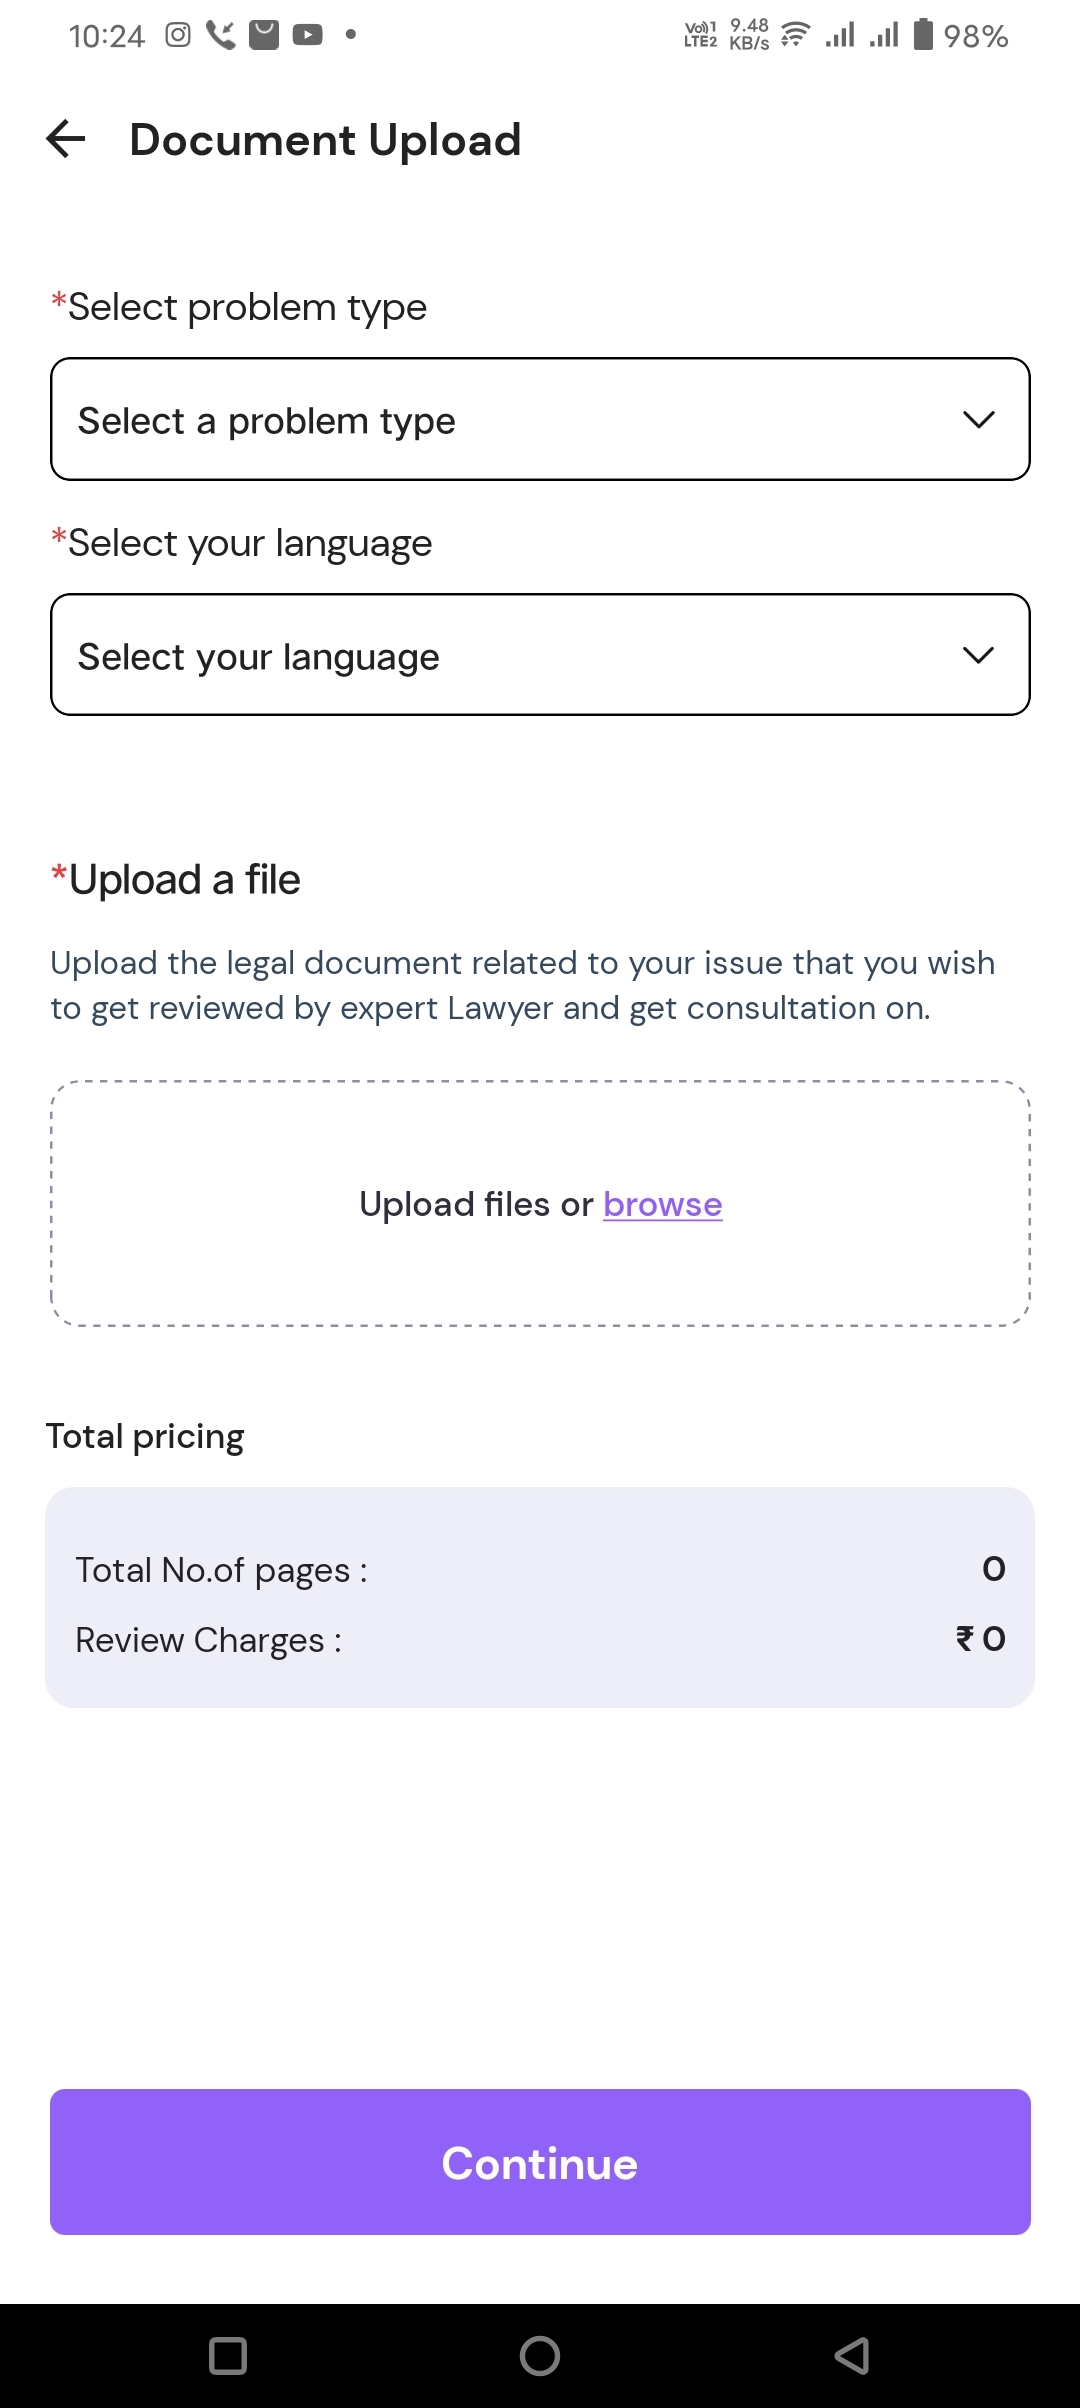Expand the language chevron arrow
This screenshot has width=1080, height=2408.
click(978, 656)
